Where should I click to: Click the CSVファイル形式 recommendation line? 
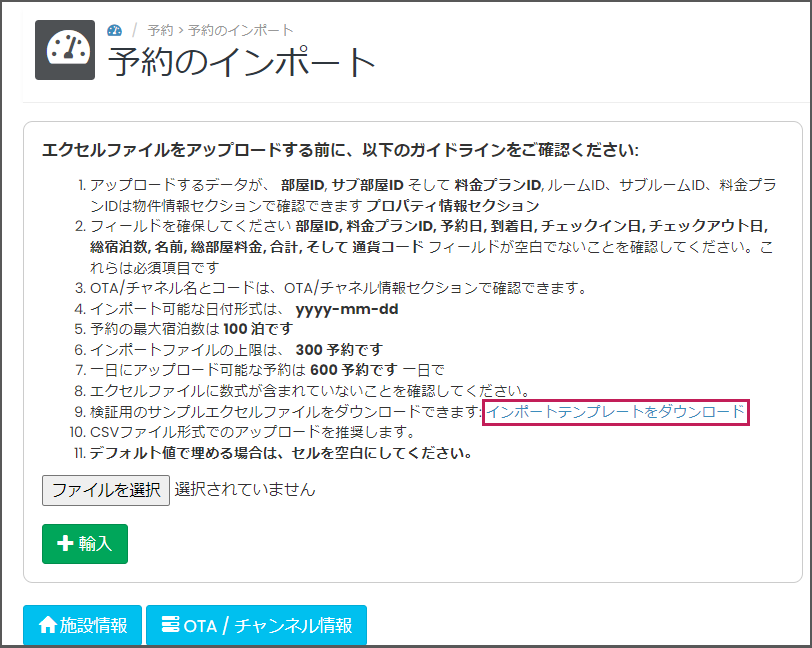(253, 431)
